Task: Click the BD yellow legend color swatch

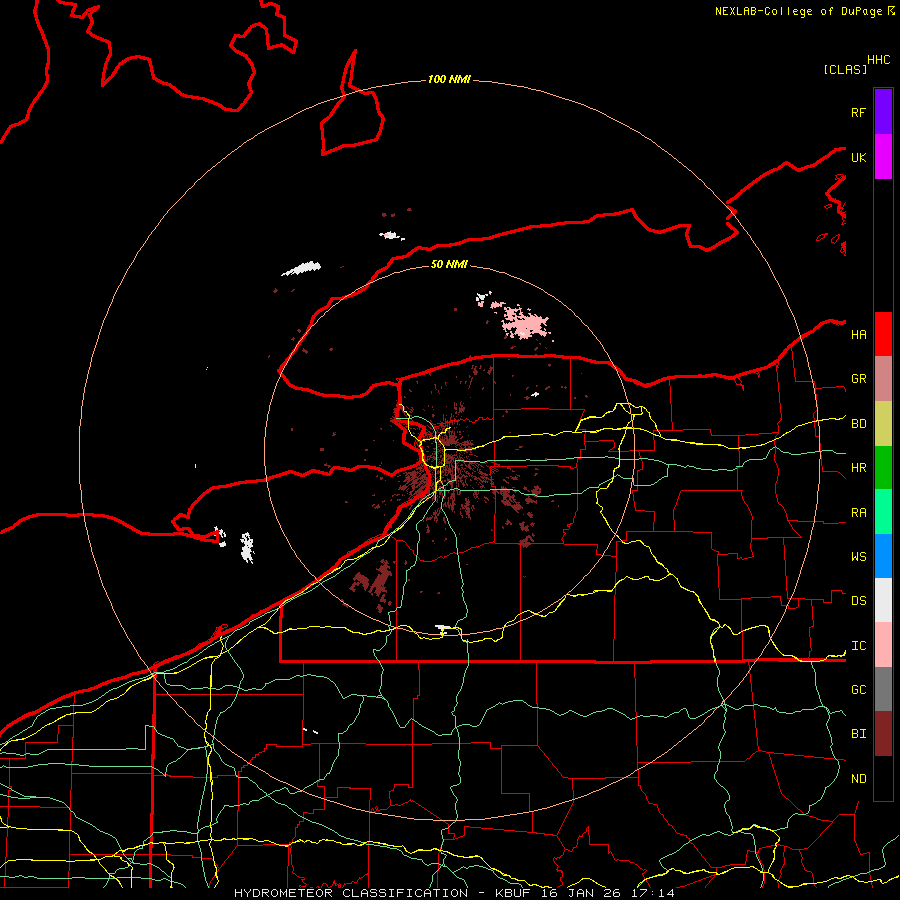Action: [x=883, y=423]
